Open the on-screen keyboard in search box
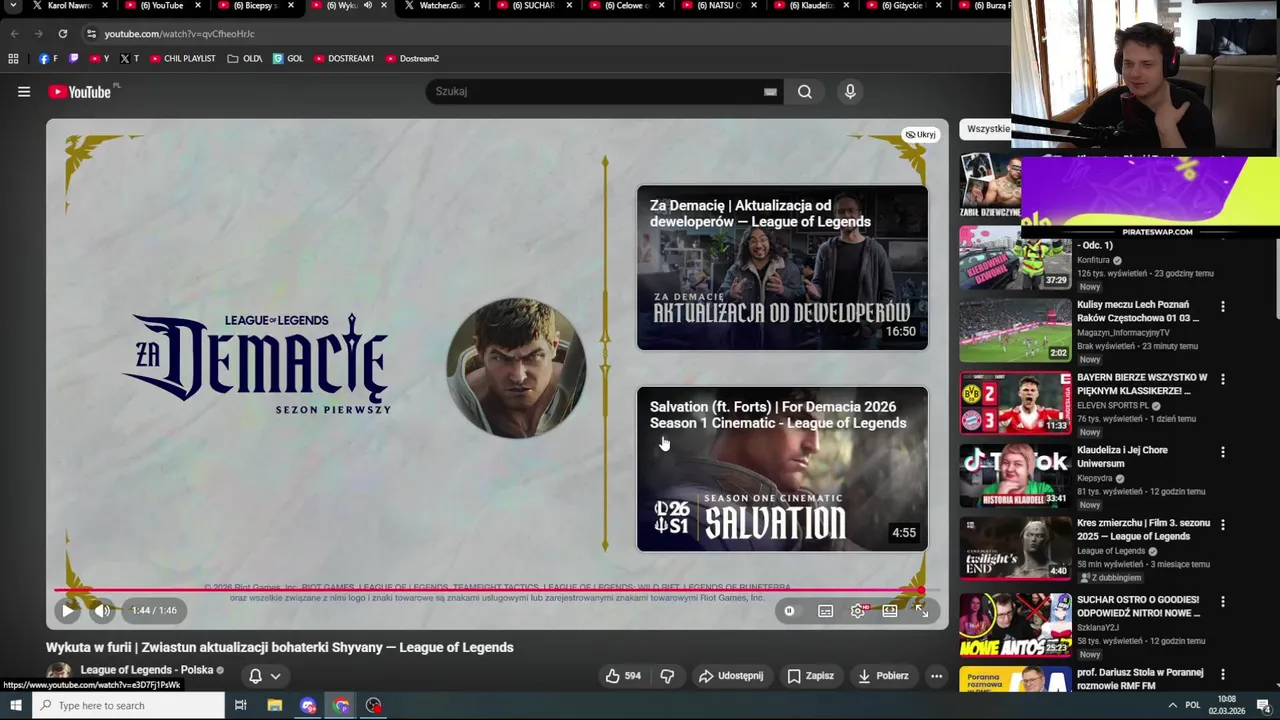Viewport: 1280px width, 720px height. [770, 92]
